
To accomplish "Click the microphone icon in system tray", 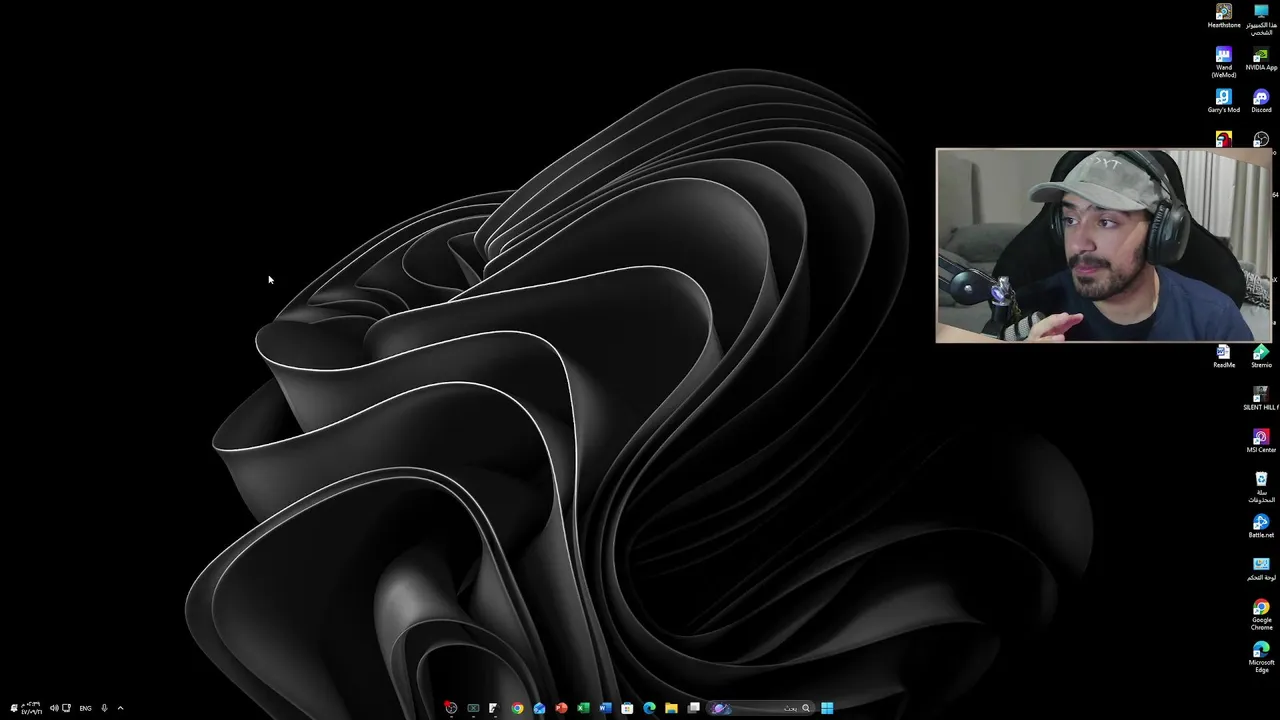I will (104, 708).
